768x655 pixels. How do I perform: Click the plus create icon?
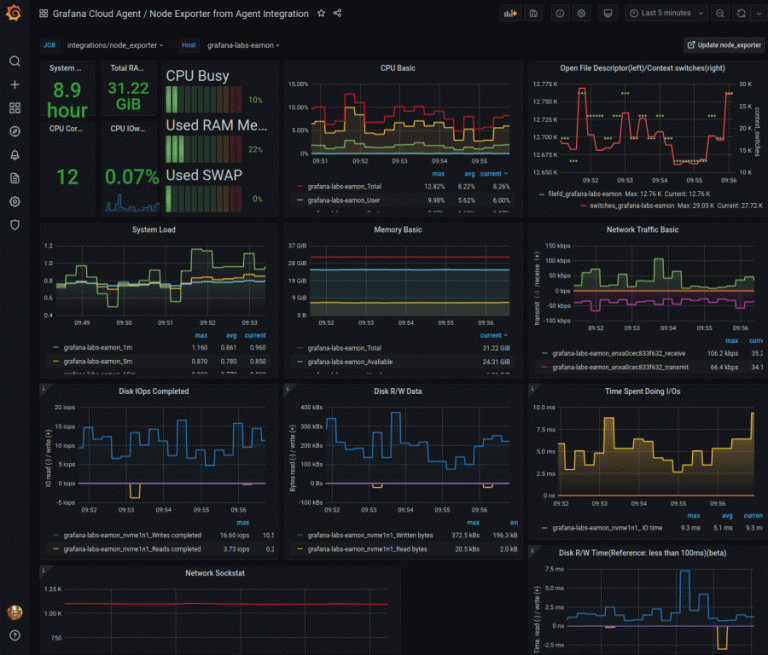click(x=15, y=85)
